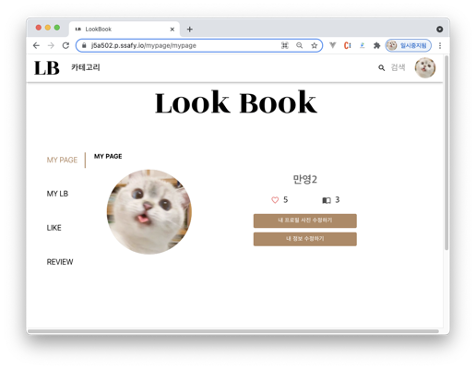476x369 pixels.
Task: Click the MY PAGE content heading
Action: (108, 156)
